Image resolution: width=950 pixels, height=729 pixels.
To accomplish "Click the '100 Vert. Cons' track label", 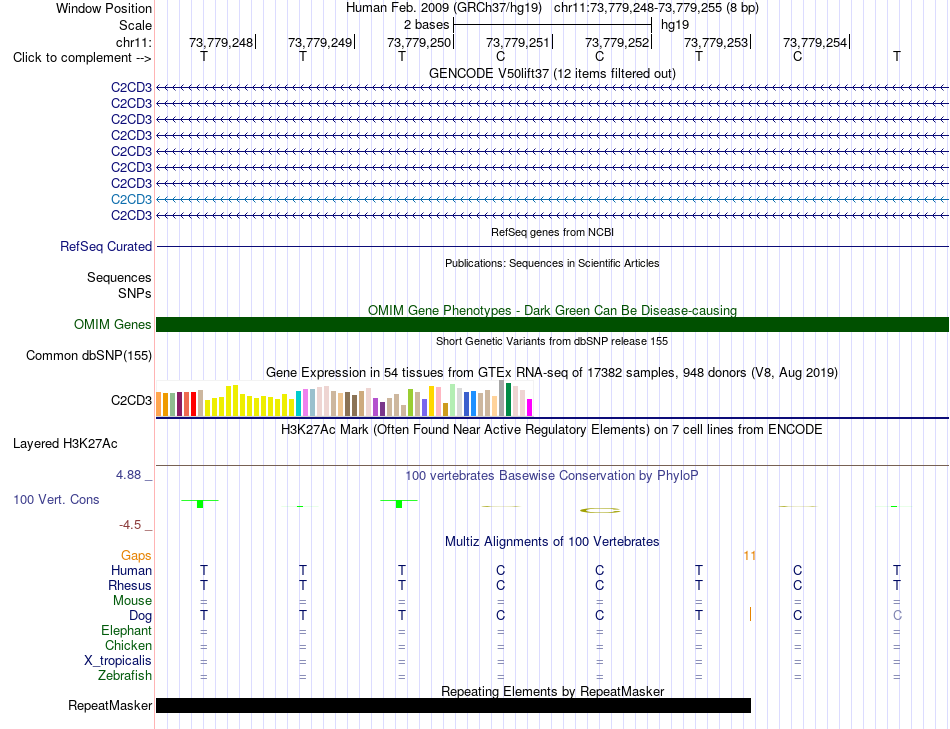I will tap(56, 499).
